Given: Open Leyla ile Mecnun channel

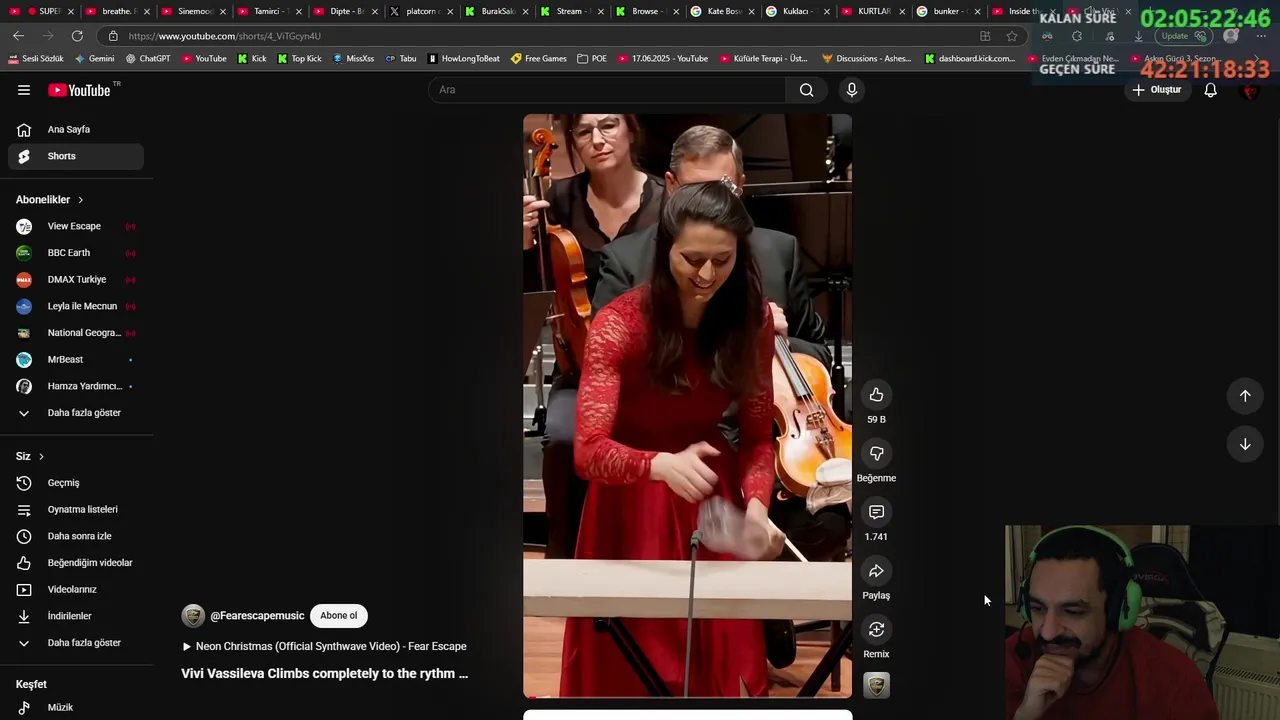Looking at the screenshot, I should click(x=76, y=306).
